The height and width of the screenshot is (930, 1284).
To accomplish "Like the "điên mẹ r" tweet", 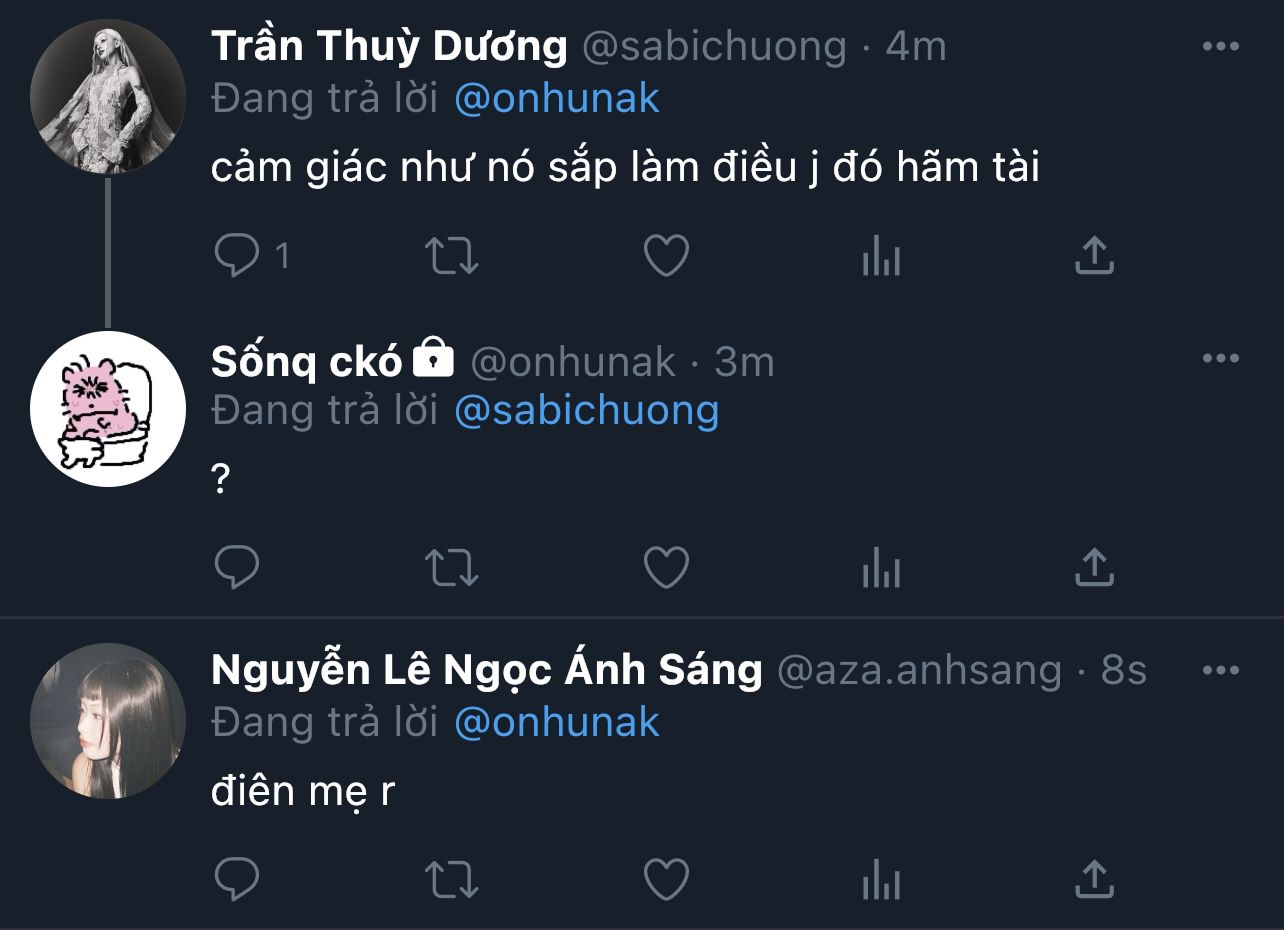I will point(666,880).
